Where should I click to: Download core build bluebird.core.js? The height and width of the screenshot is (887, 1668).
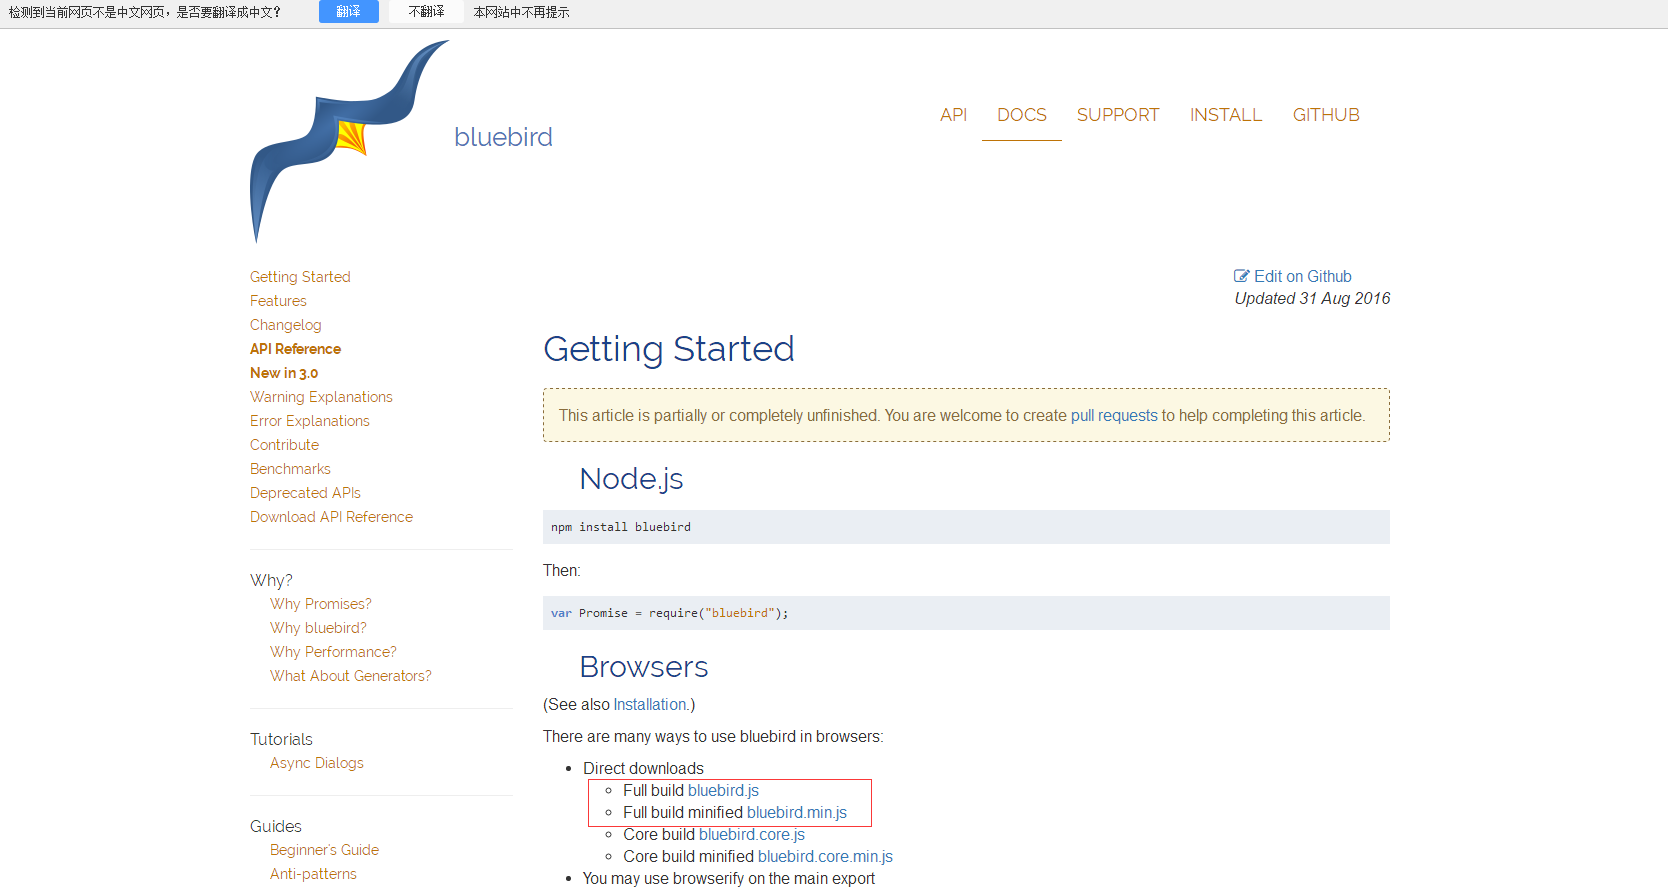[x=752, y=834]
